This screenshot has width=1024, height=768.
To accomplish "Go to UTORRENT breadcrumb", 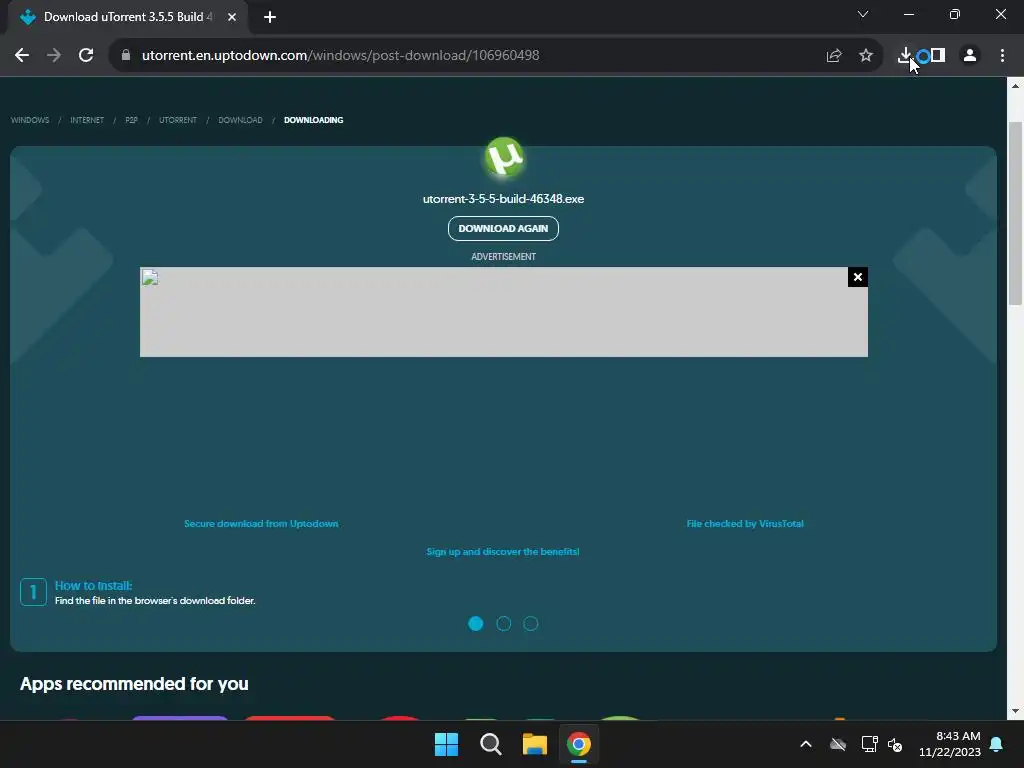I will click(x=178, y=120).
